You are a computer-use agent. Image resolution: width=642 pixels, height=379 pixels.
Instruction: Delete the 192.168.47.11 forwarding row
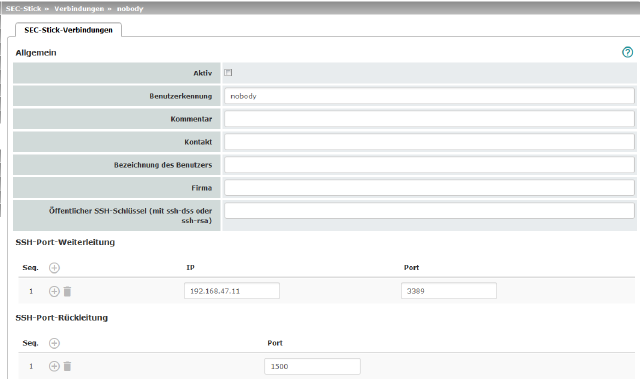coord(68,291)
